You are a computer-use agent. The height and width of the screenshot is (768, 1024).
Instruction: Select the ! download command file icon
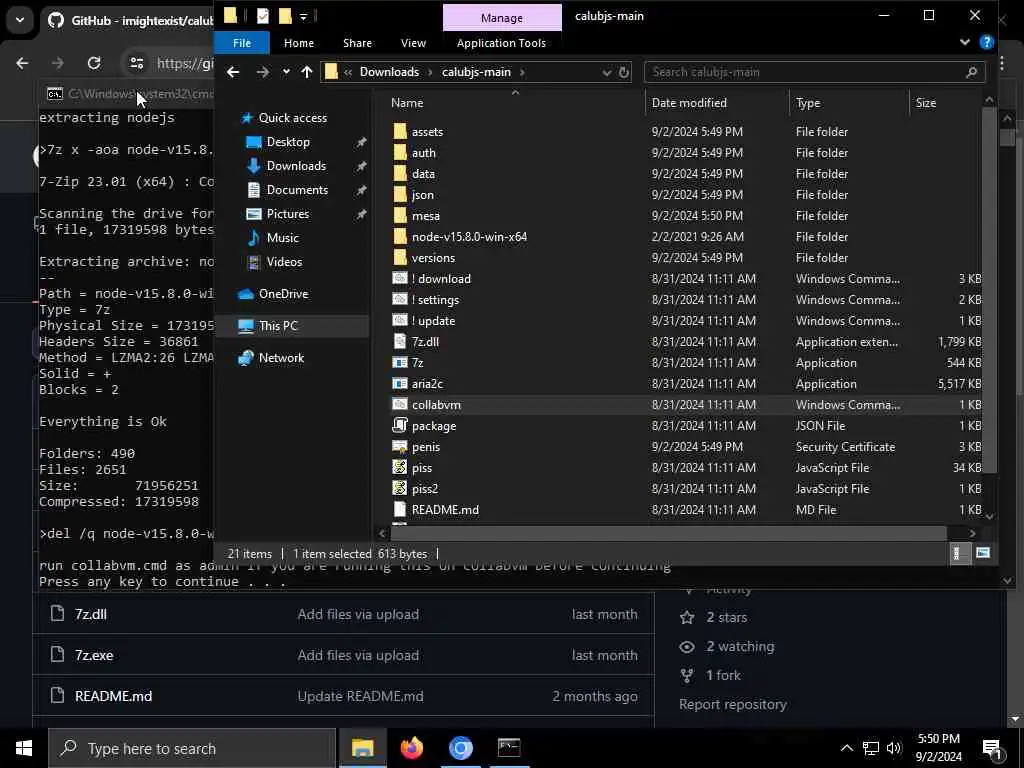400,278
